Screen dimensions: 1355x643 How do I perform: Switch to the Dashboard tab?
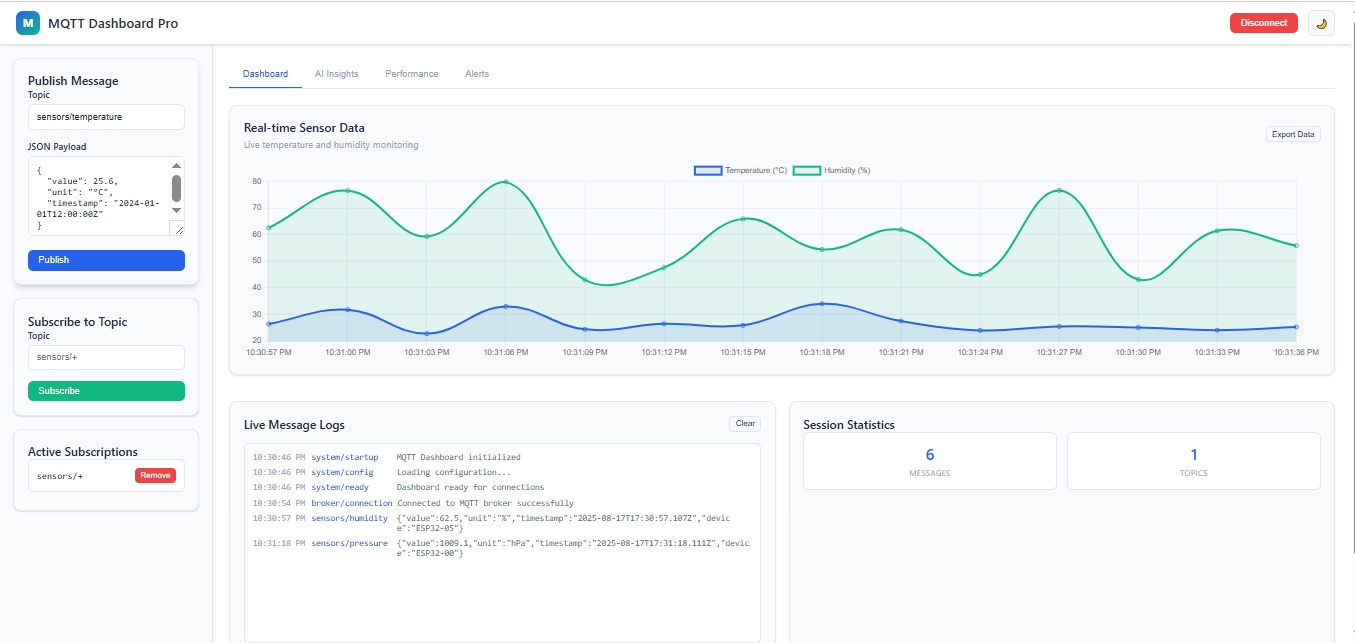click(265, 74)
